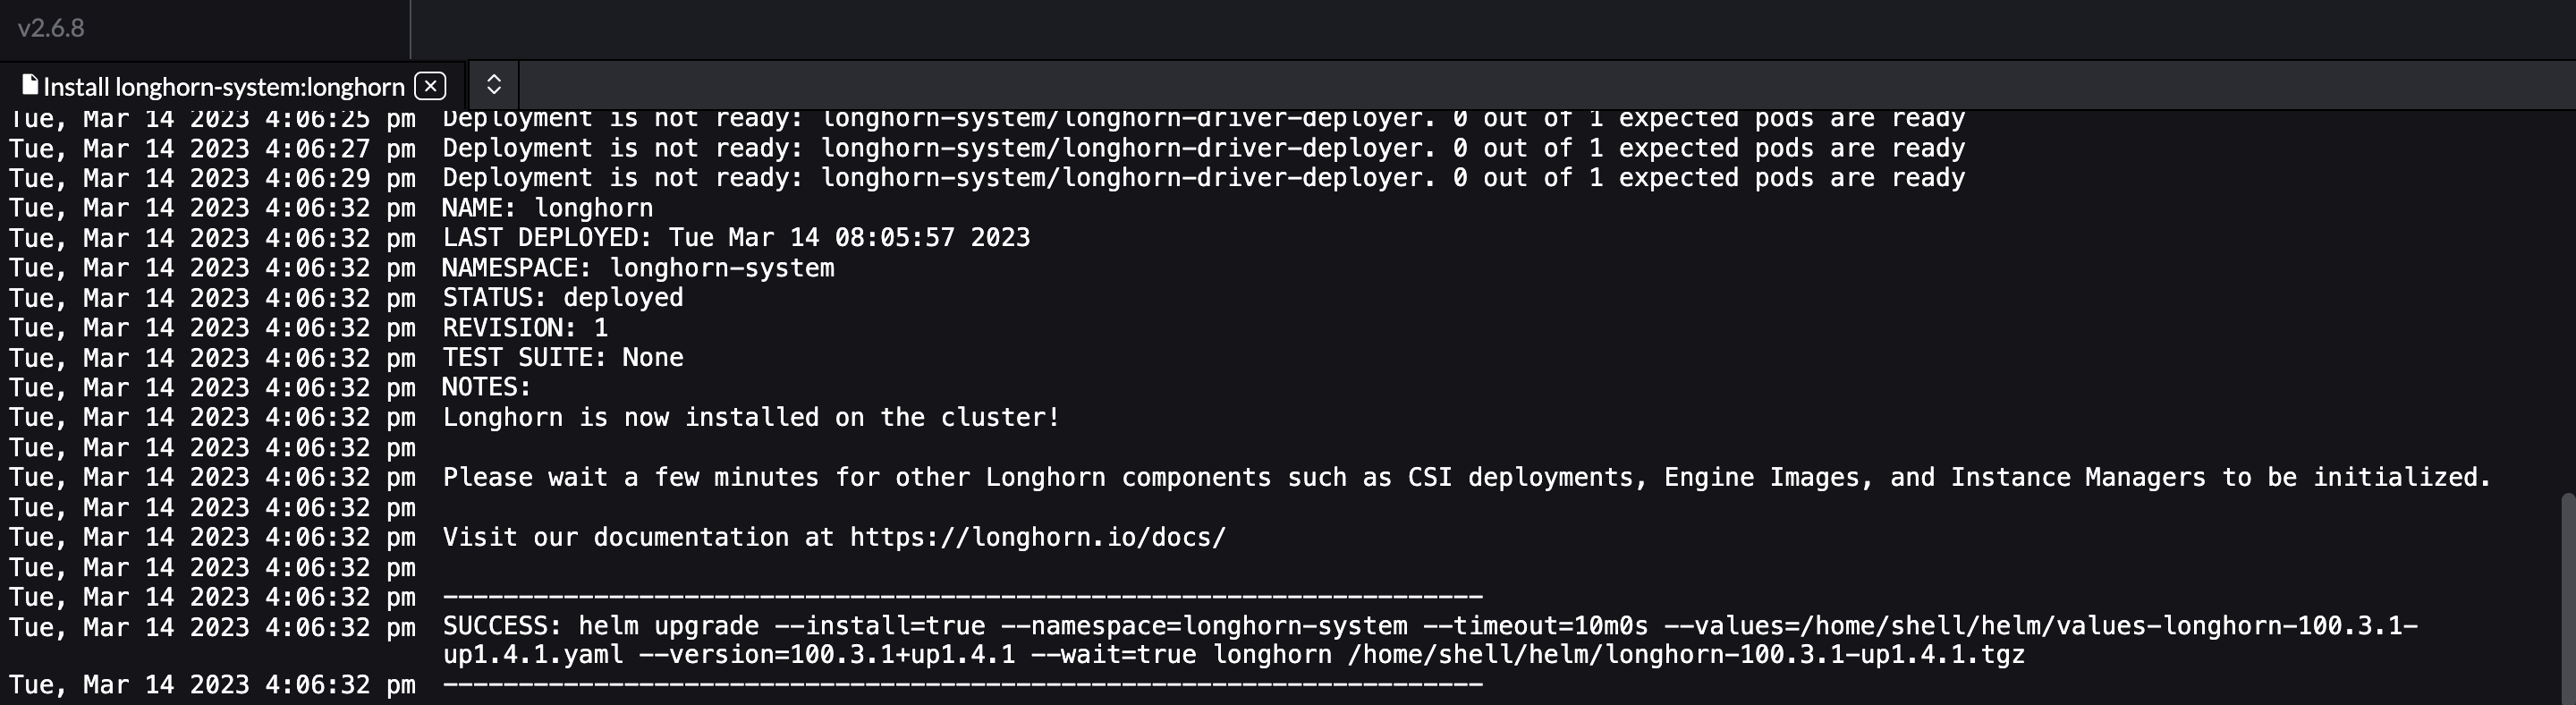Screen dimensions: 2576x705
Task: Click the "NAME: longhorn" log line
Action: tap(547, 207)
